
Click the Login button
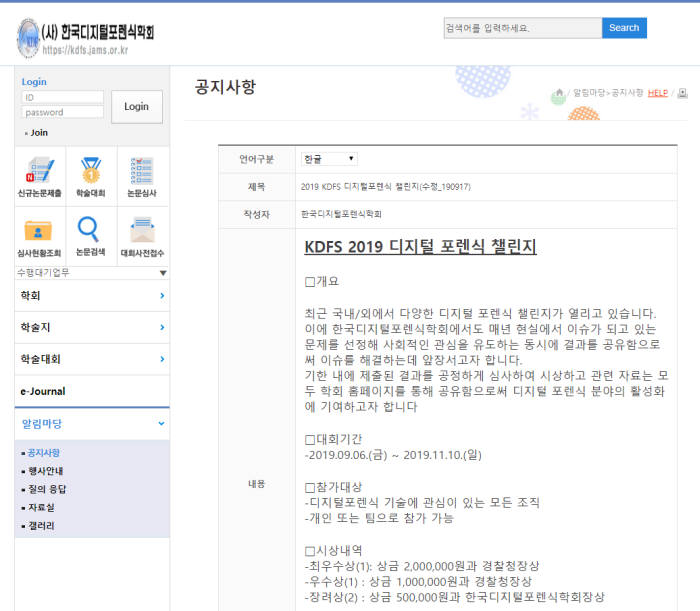coord(137,107)
